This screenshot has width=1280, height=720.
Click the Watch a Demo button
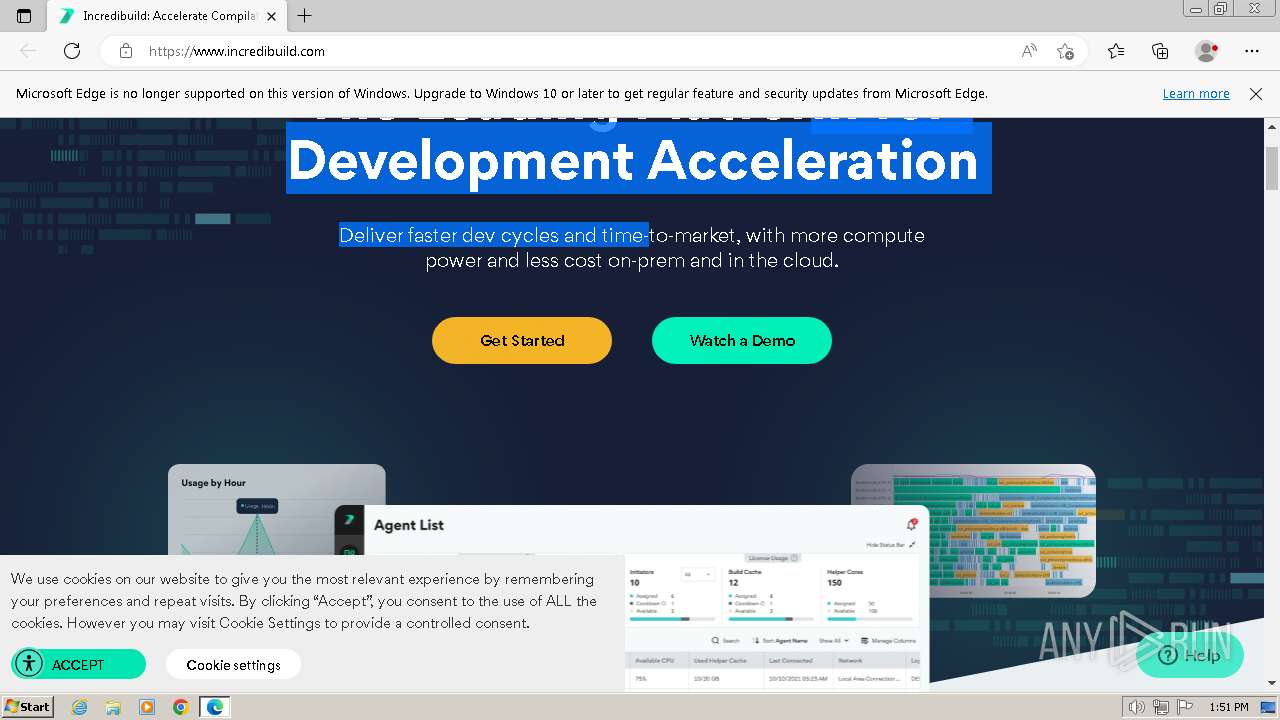(x=742, y=340)
